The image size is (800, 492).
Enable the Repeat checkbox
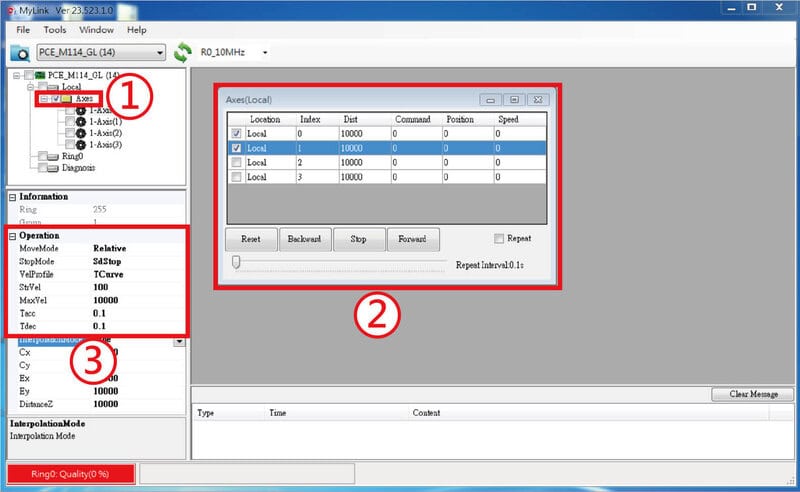pos(499,238)
